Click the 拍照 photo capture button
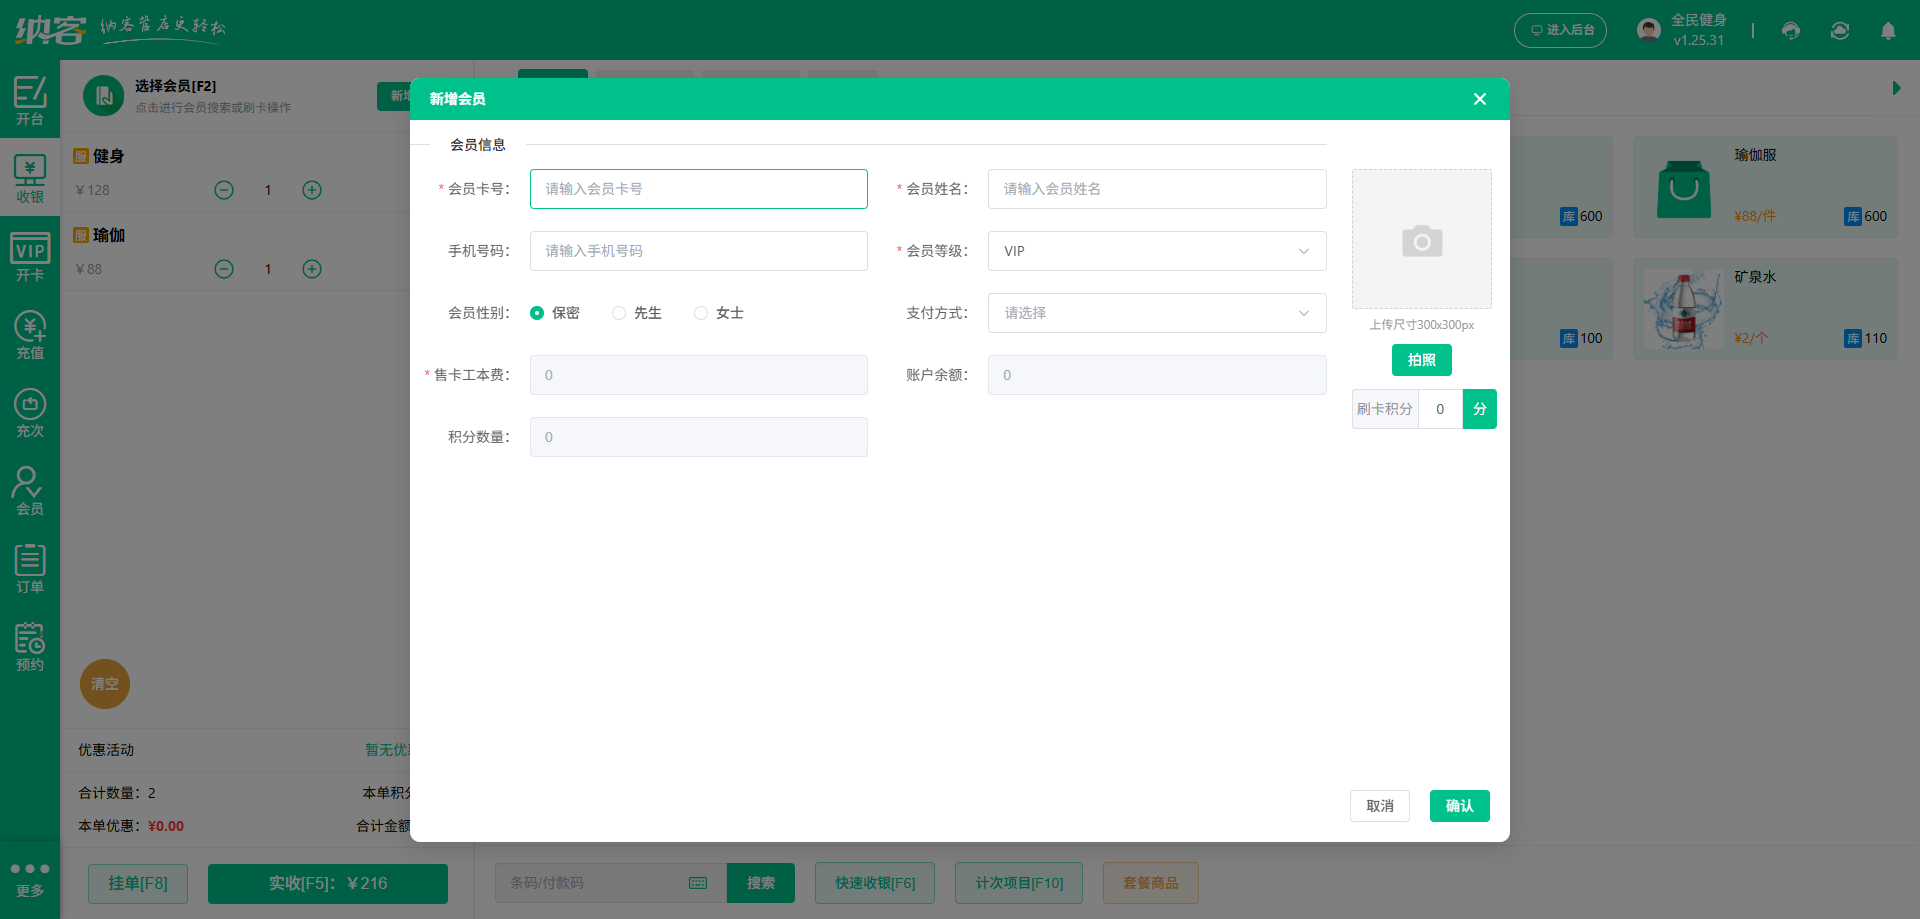 [1421, 360]
